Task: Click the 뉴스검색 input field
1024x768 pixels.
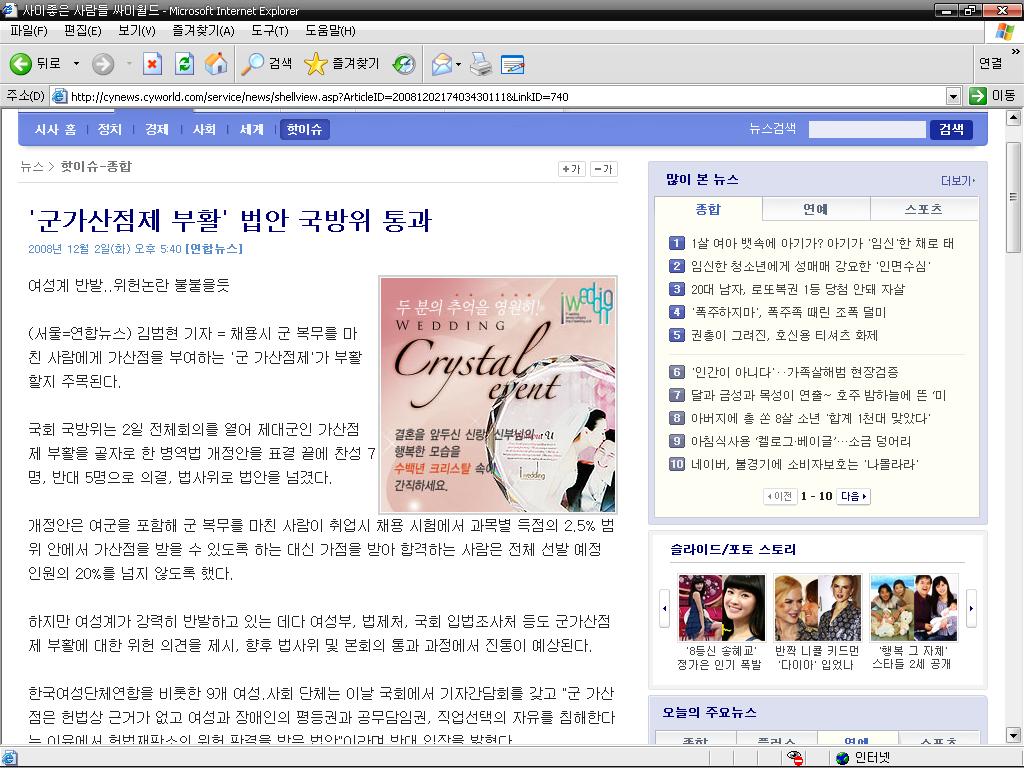Action: (x=867, y=129)
